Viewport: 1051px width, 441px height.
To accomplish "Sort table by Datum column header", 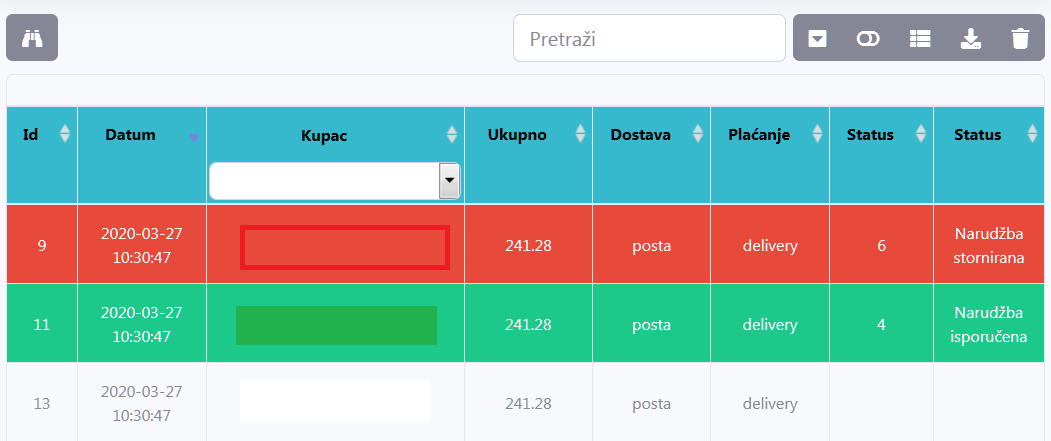I will point(131,135).
